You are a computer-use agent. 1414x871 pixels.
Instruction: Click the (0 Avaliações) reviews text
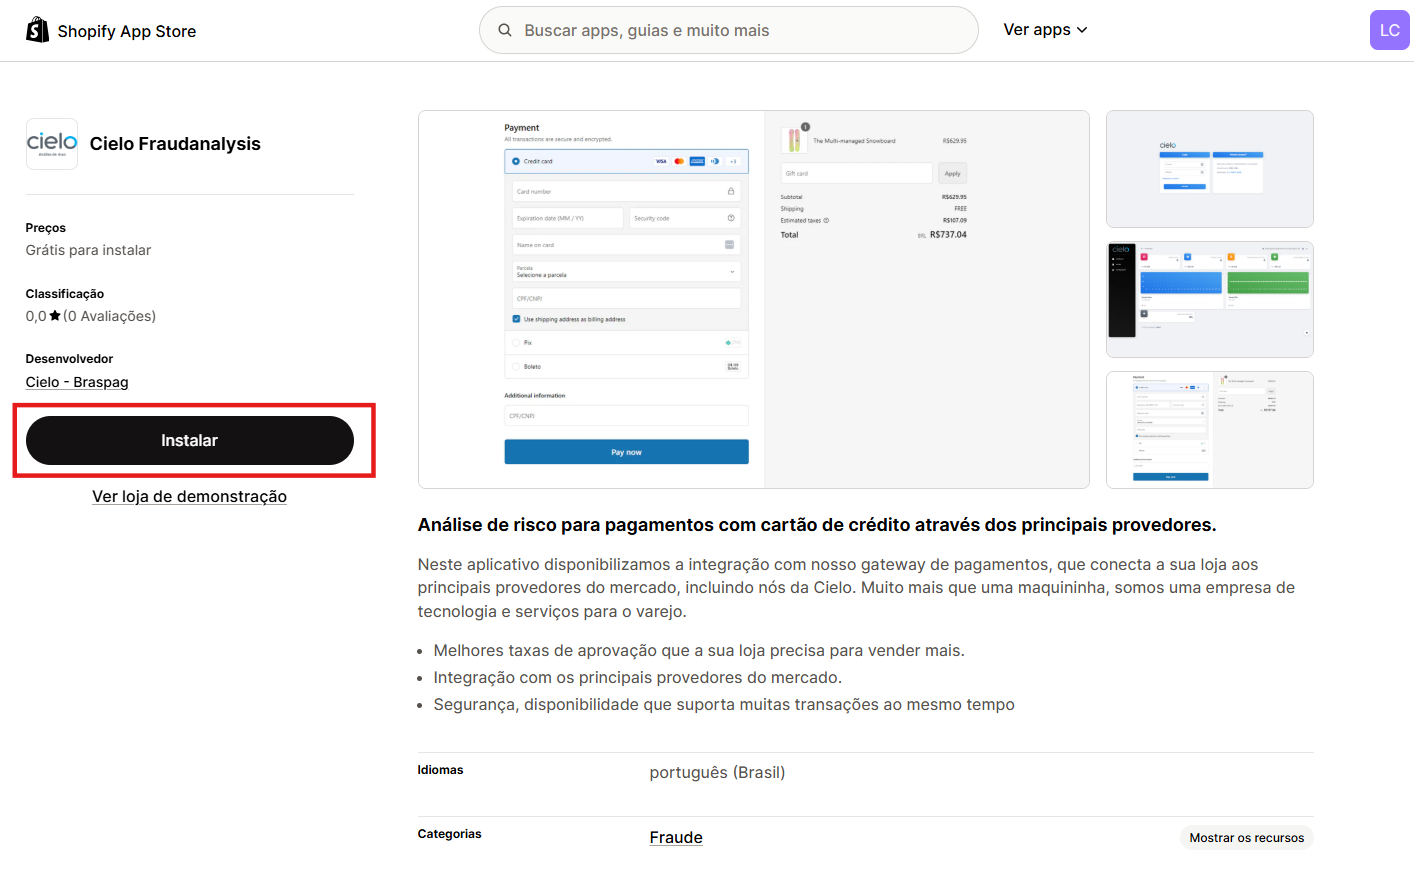[110, 316]
